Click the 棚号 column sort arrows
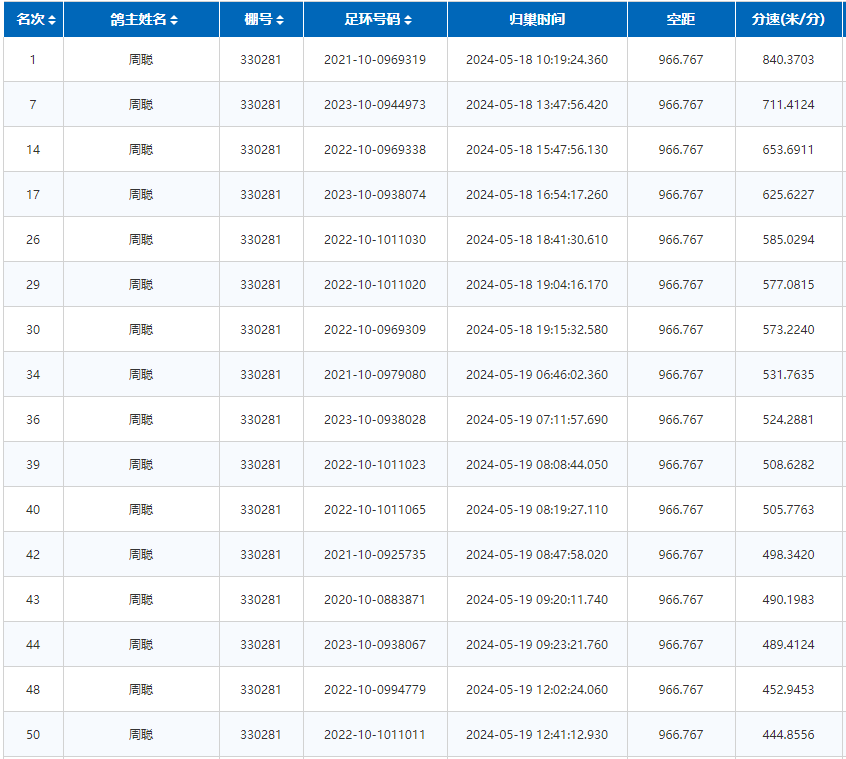This screenshot has width=846, height=759. (280, 20)
